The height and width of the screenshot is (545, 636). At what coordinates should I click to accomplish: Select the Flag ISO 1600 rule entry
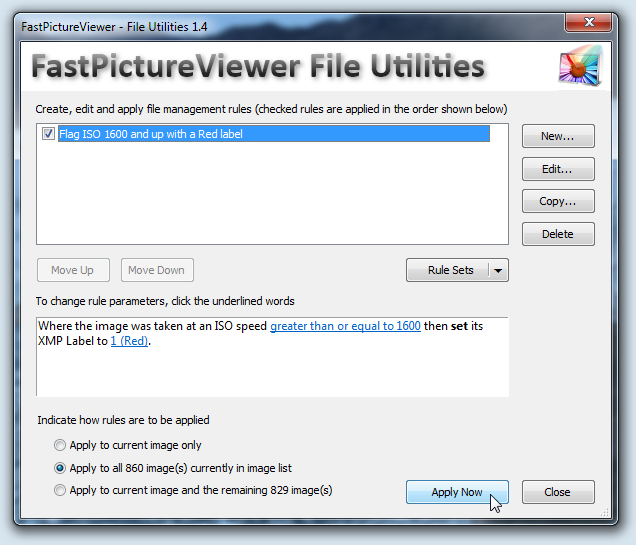point(274,134)
